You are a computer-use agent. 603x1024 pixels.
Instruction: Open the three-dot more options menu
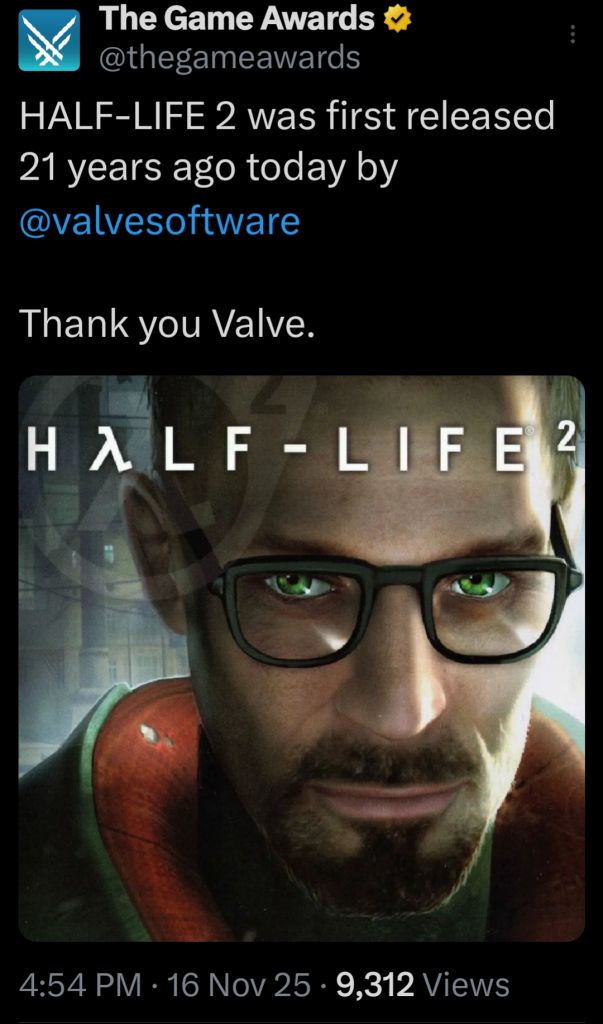click(572, 35)
